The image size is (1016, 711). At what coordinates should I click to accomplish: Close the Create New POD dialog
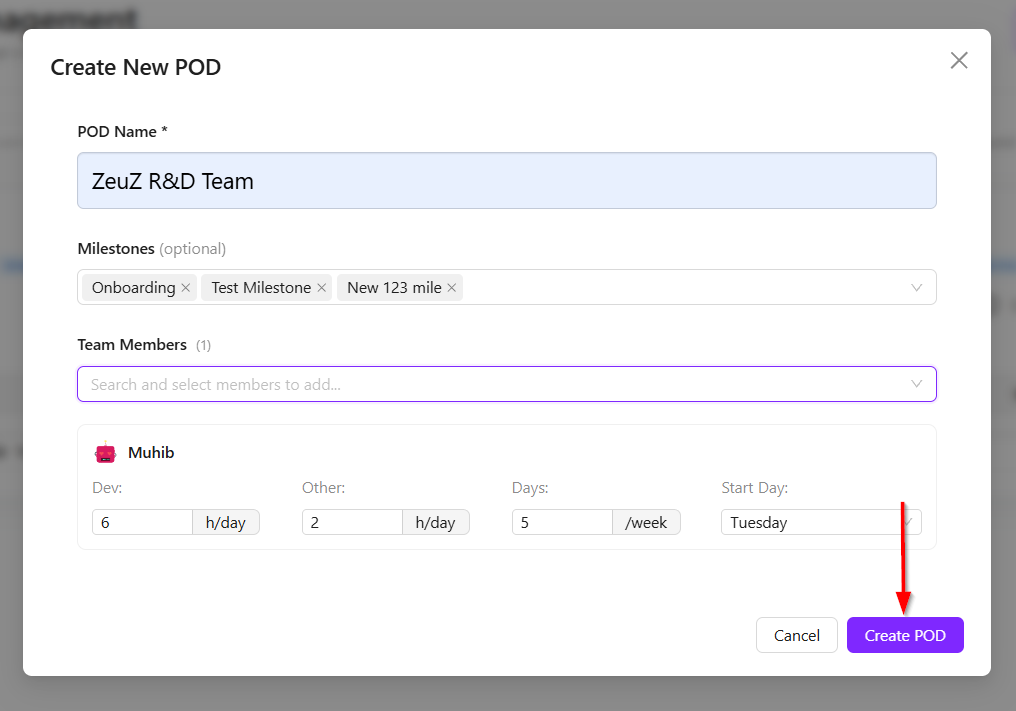959,60
